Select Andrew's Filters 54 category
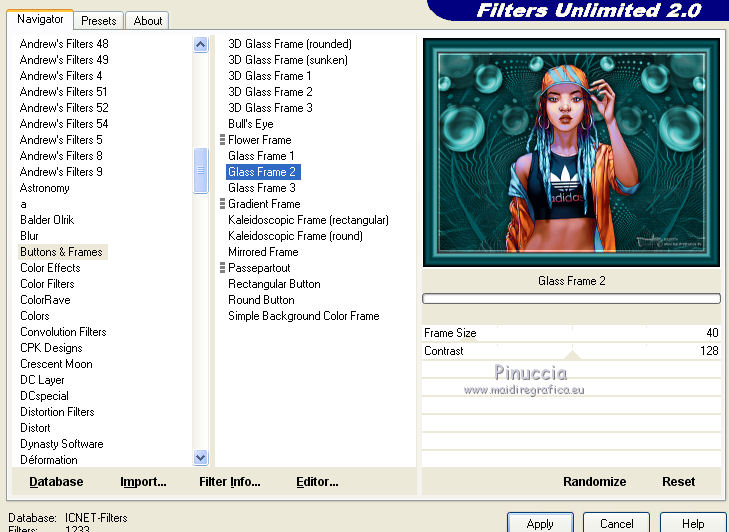 64,124
